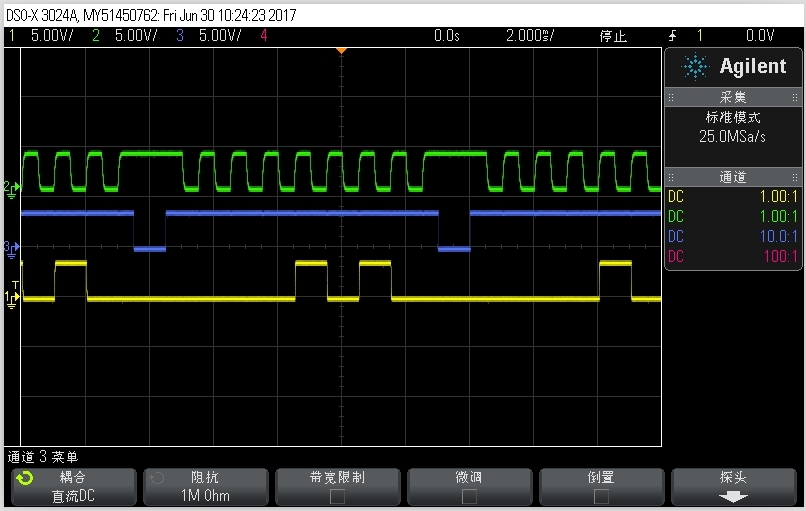Click the channel panel header
The width and height of the screenshot is (806, 511).
733,177
